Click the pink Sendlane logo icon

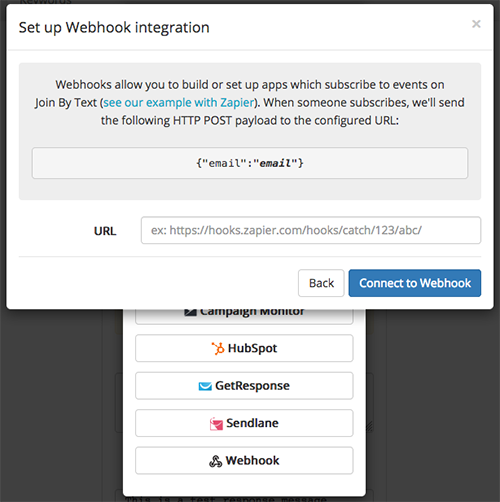coord(216,424)
